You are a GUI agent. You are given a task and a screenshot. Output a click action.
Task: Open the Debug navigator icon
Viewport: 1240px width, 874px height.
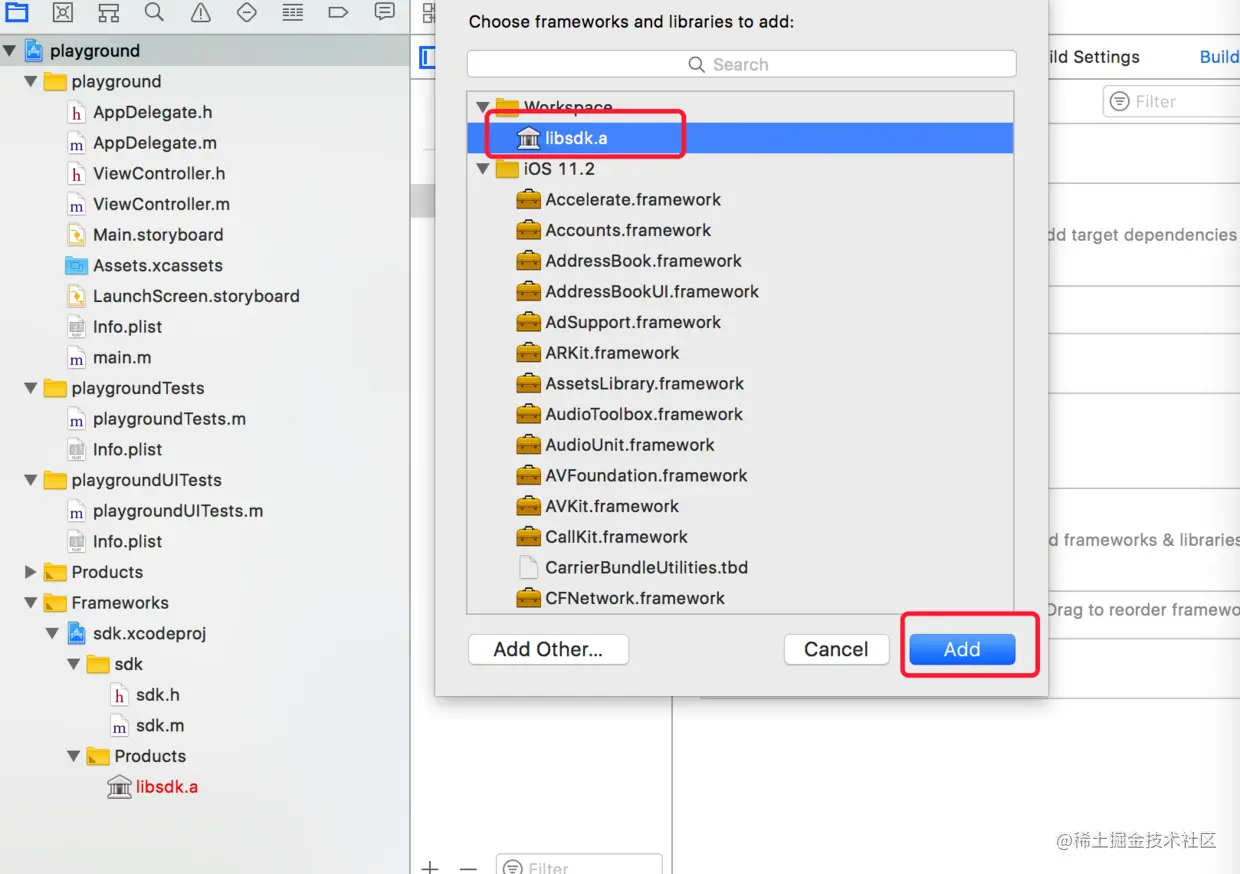[292, 12]
